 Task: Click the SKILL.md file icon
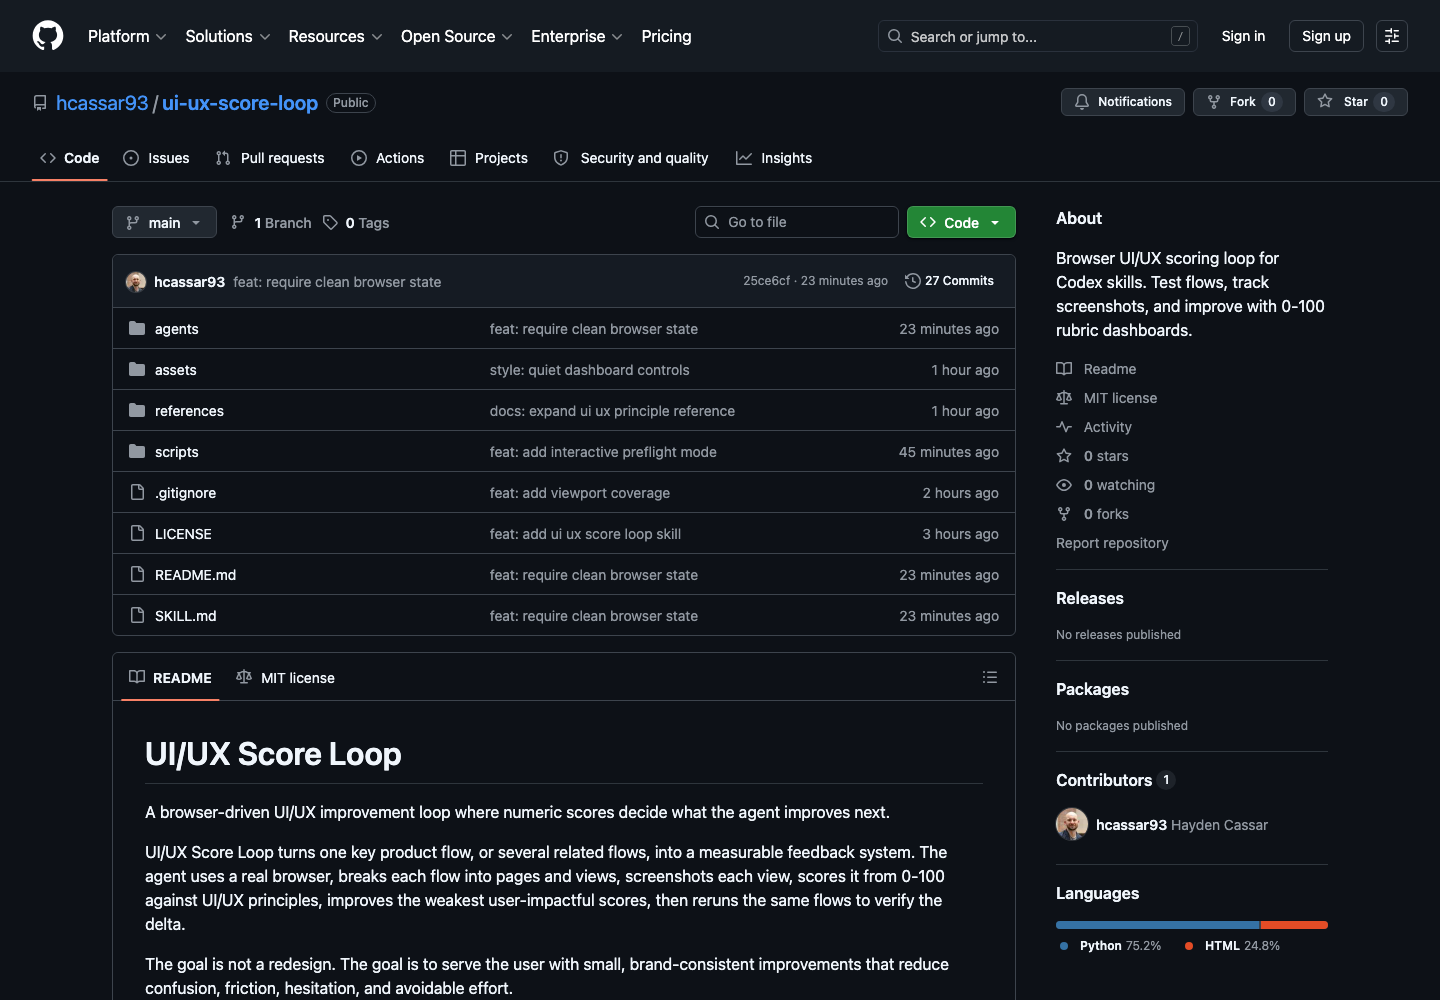[137, 615]
